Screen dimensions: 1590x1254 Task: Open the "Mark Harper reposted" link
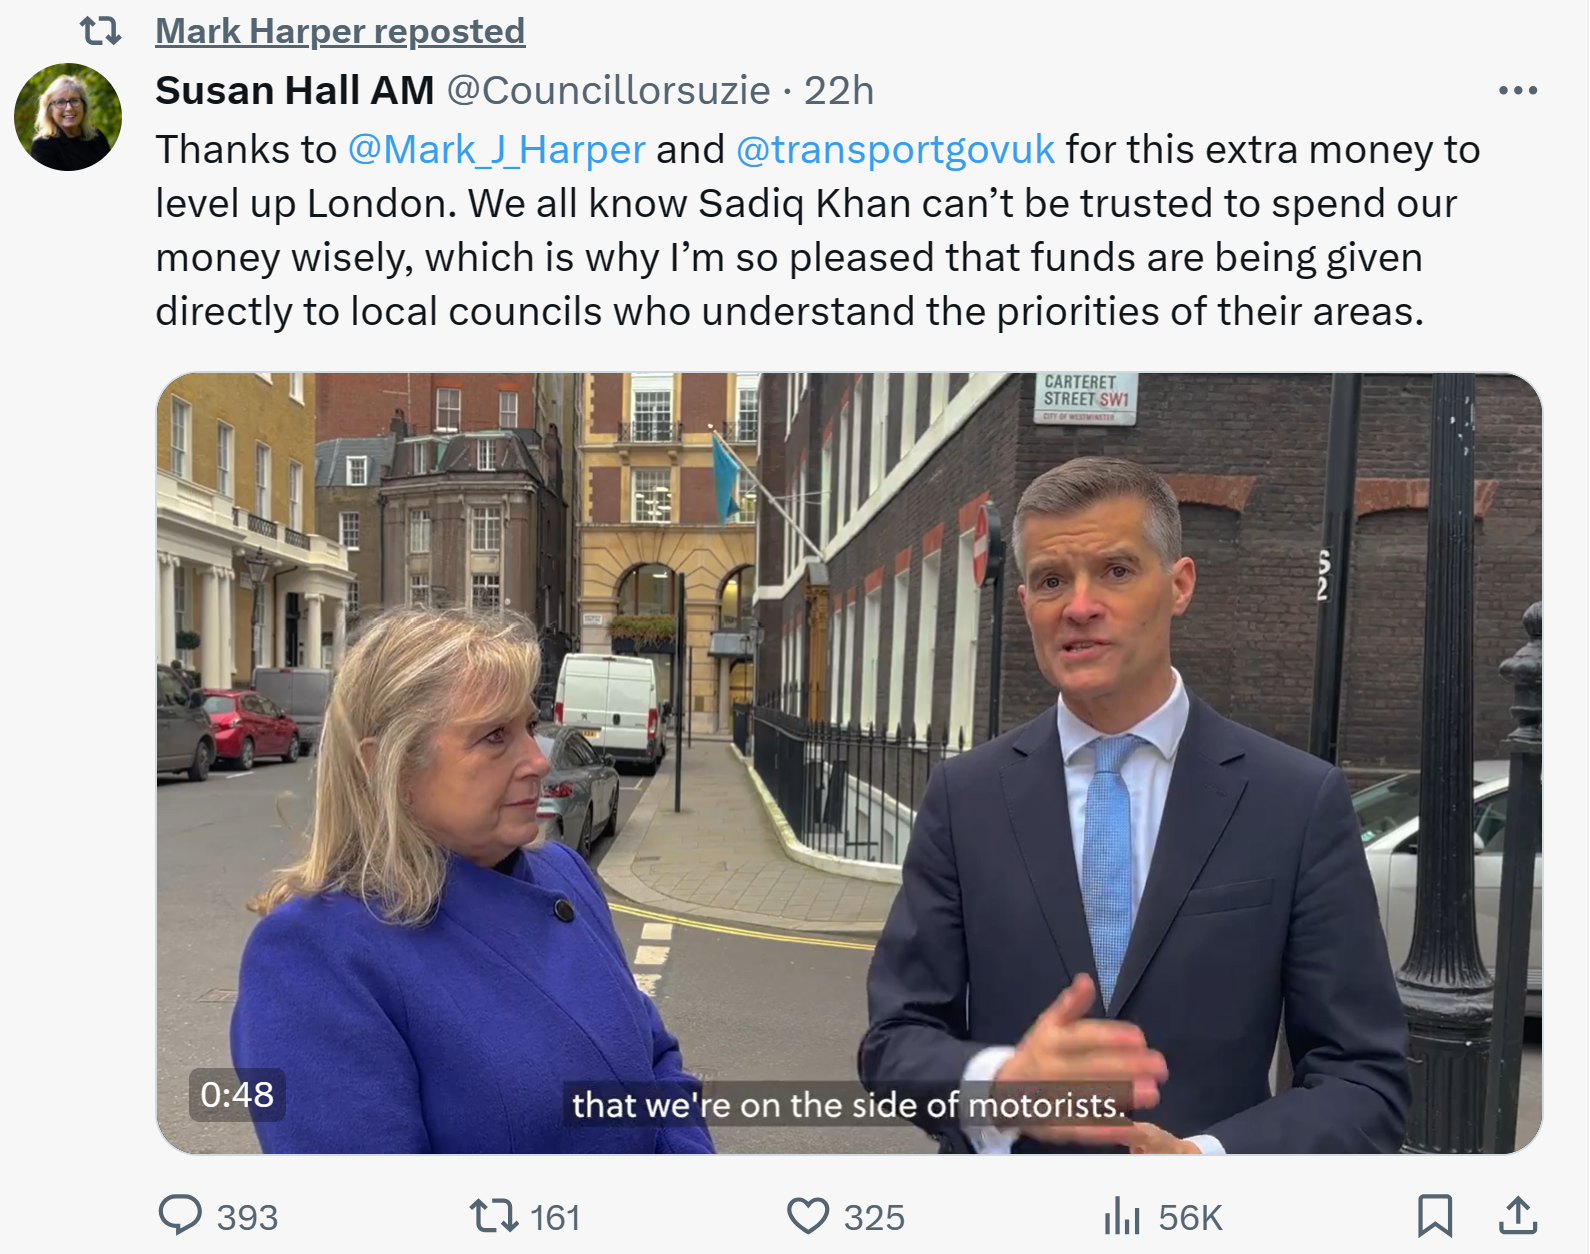tap(340, 32)
